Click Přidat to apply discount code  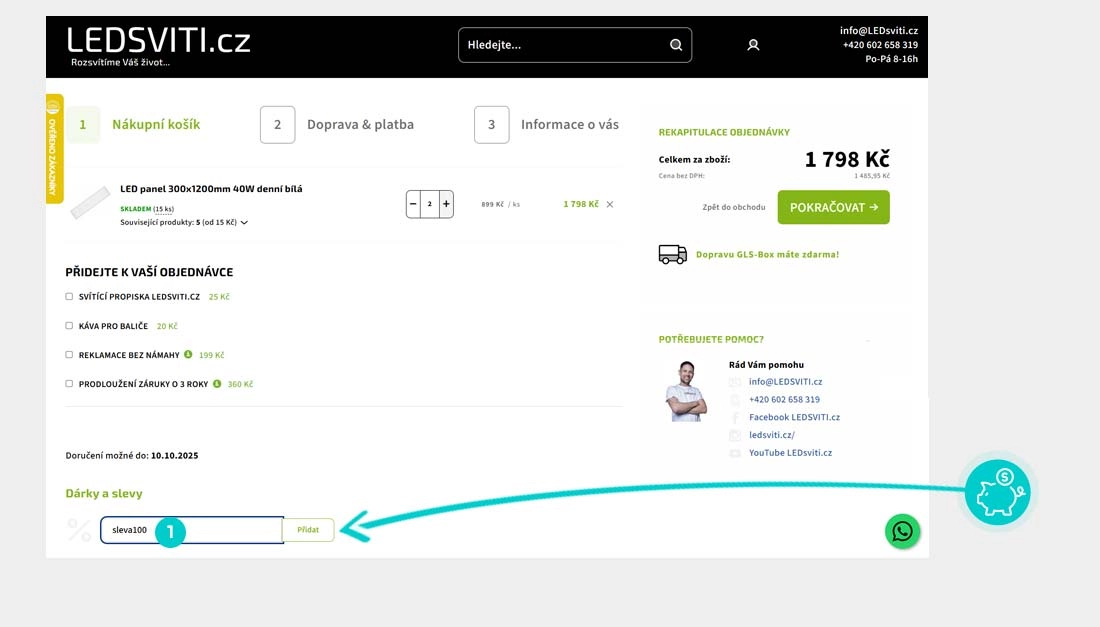(x=308, y=530)
